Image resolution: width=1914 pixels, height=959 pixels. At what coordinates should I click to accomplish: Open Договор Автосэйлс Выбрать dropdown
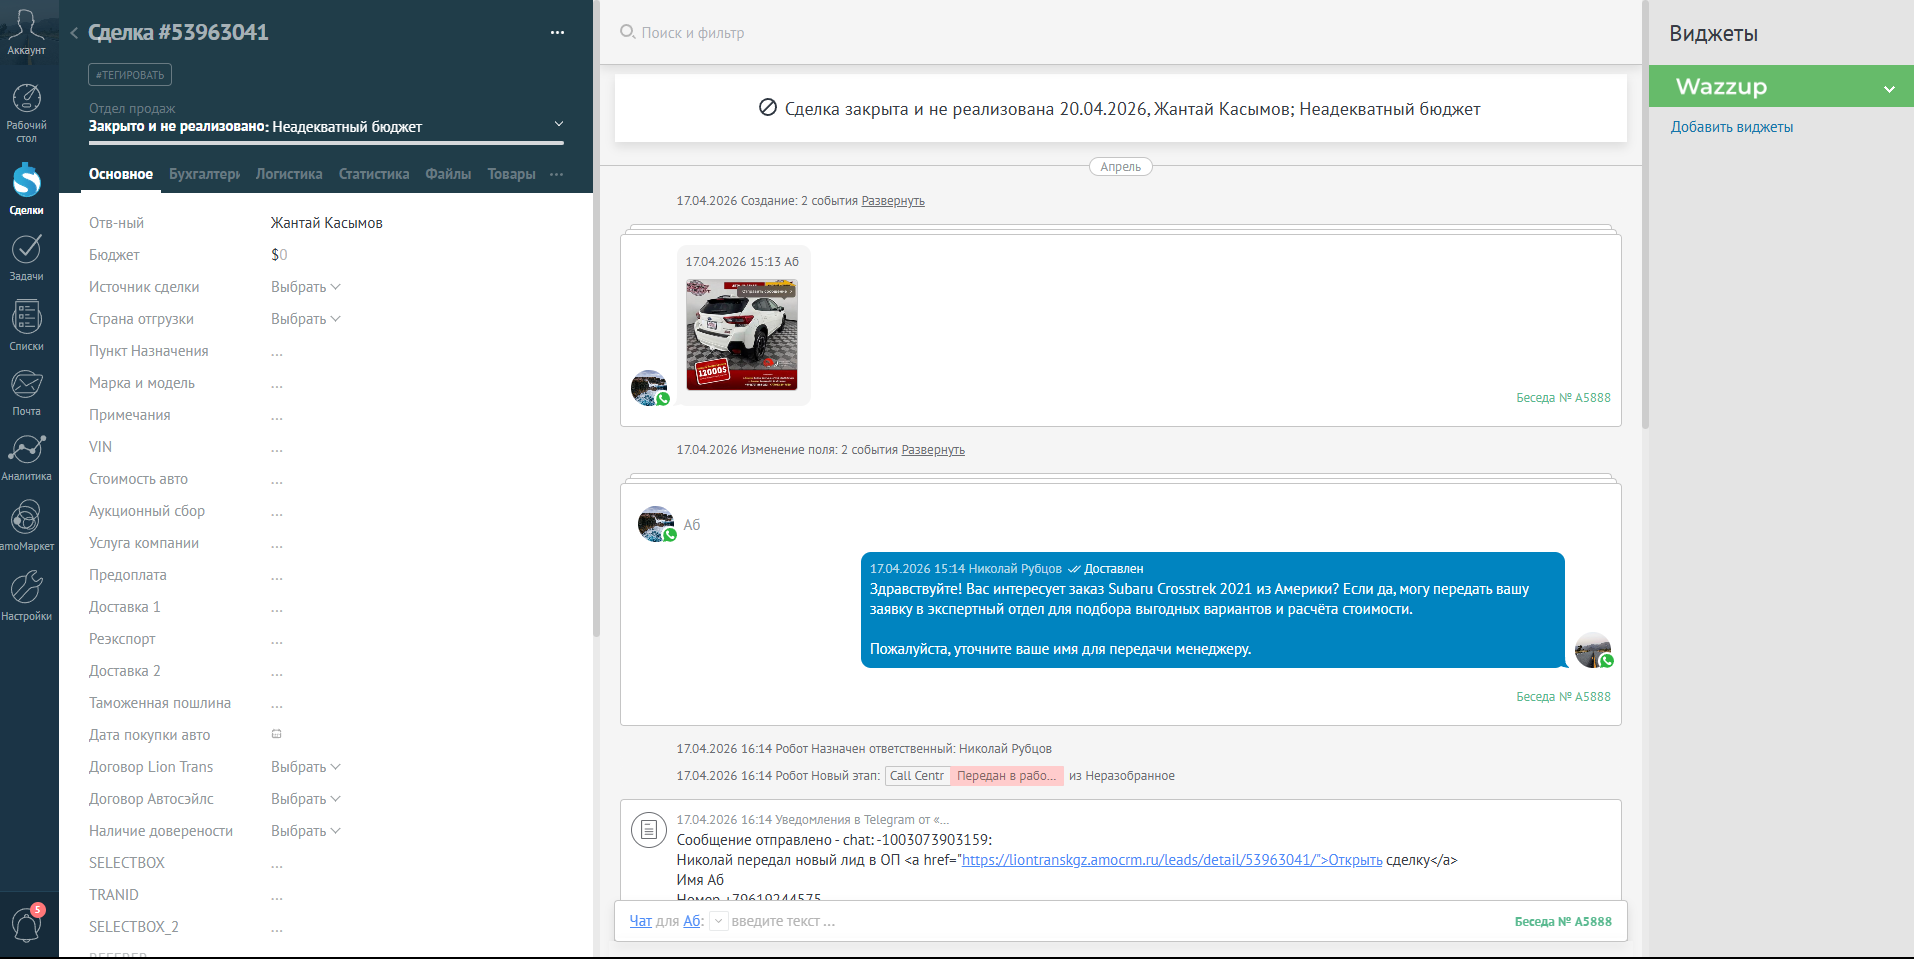coord(305,799)
